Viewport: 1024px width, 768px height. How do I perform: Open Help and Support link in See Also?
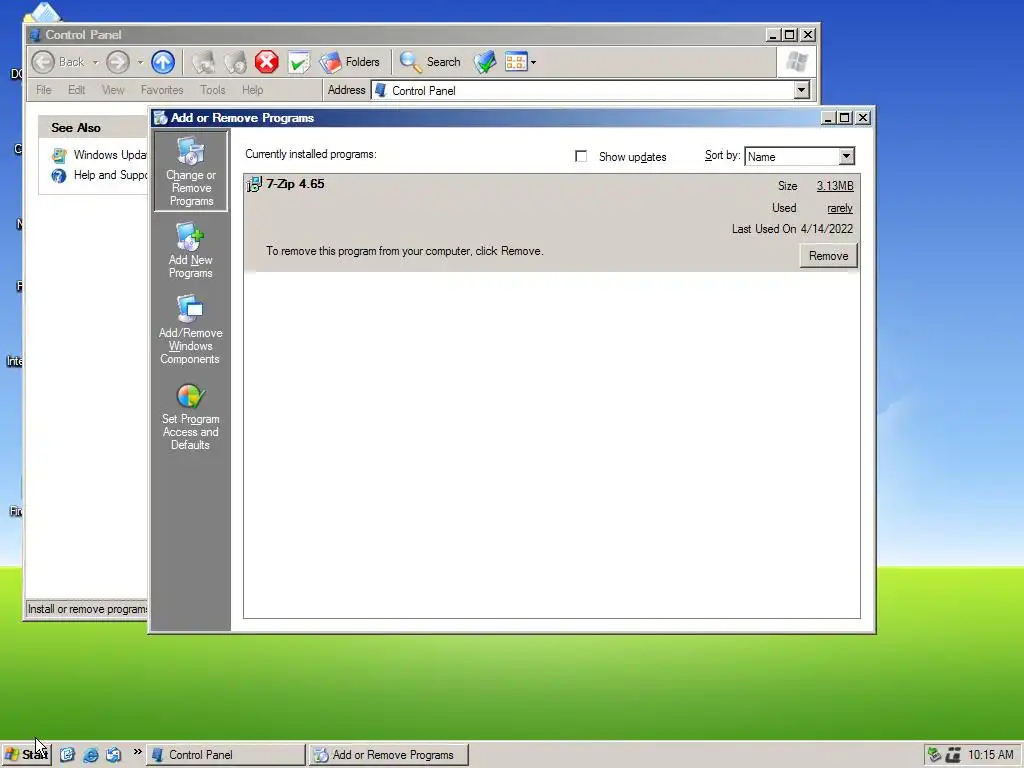[x=110, y=175]
